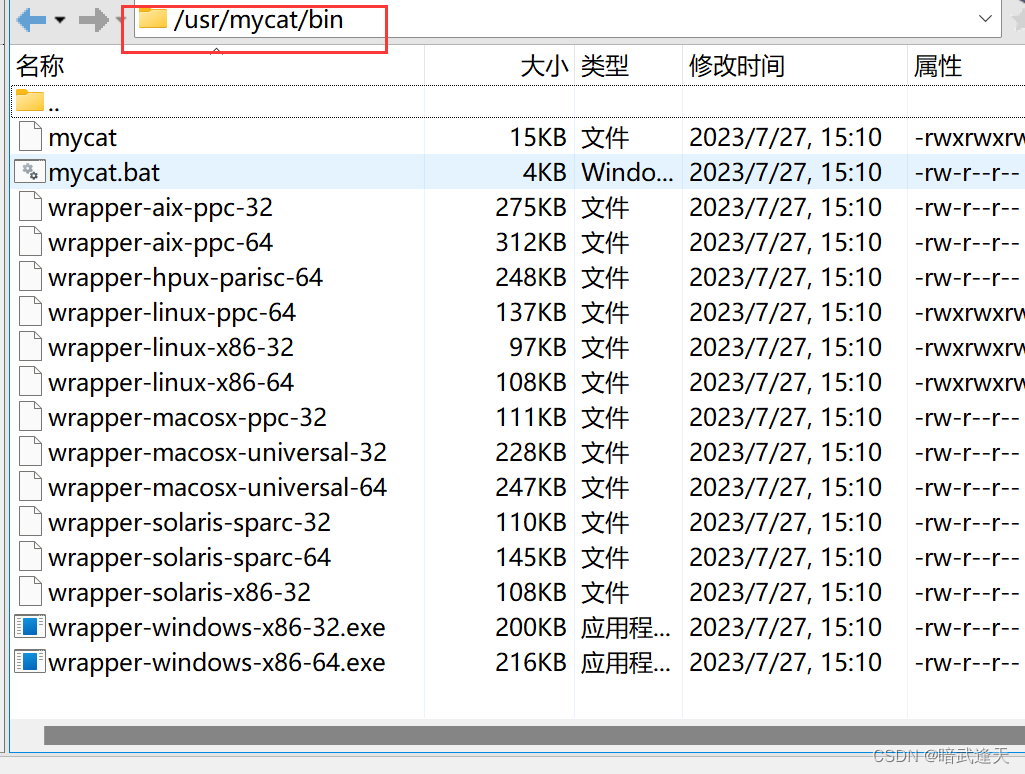
Task: Click the 137KB size cell
Action: tap(531, 312)
